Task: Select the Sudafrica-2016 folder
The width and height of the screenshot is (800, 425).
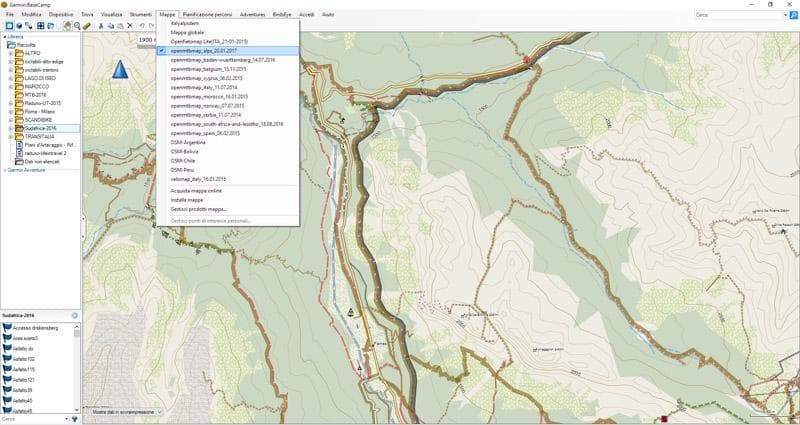Action: [40, 128]
